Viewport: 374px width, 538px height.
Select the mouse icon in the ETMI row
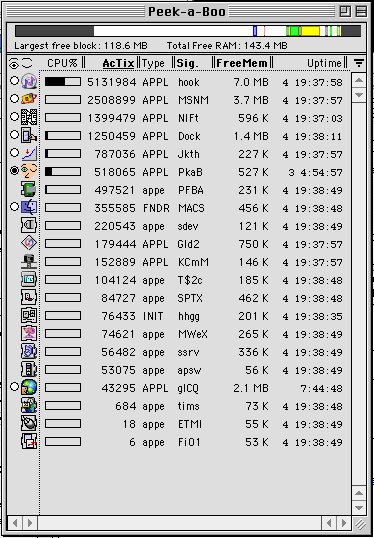29,423
